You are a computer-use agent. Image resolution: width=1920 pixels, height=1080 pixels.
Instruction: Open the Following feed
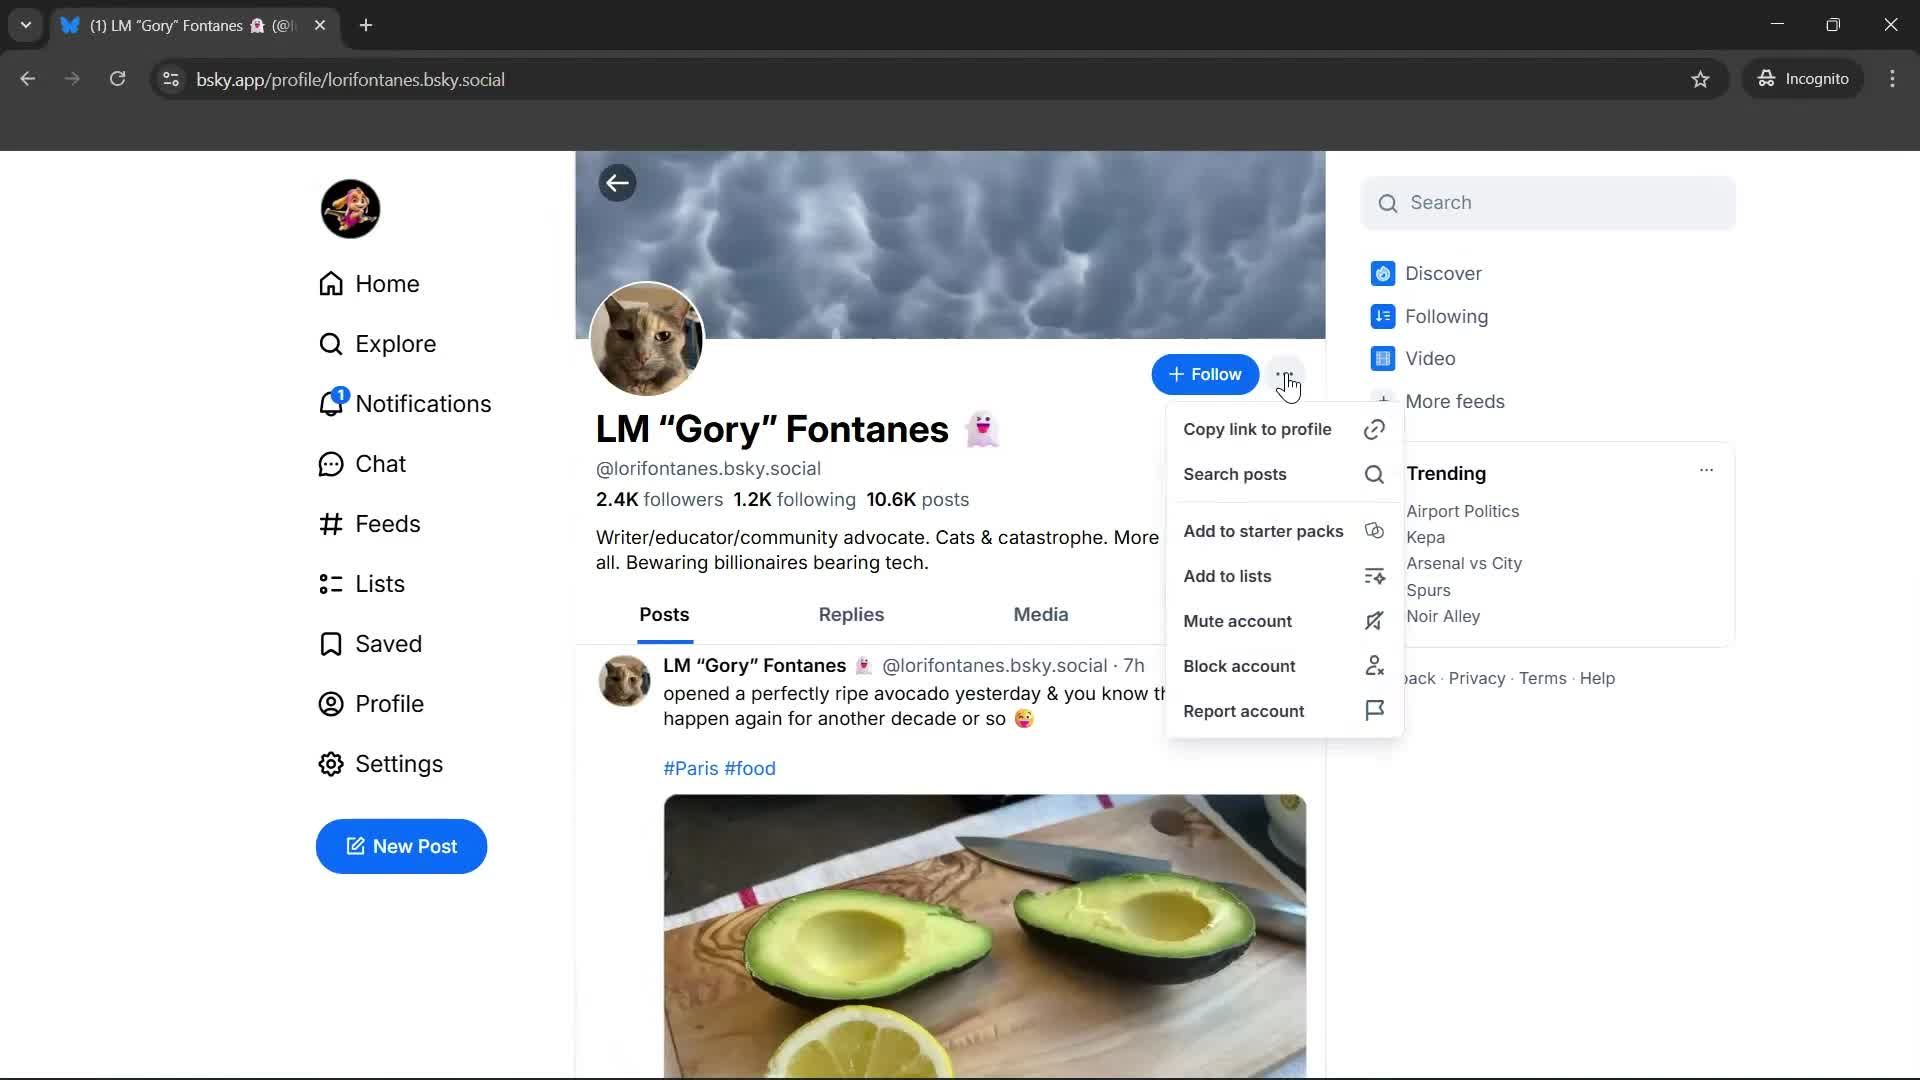[1444, 316]
